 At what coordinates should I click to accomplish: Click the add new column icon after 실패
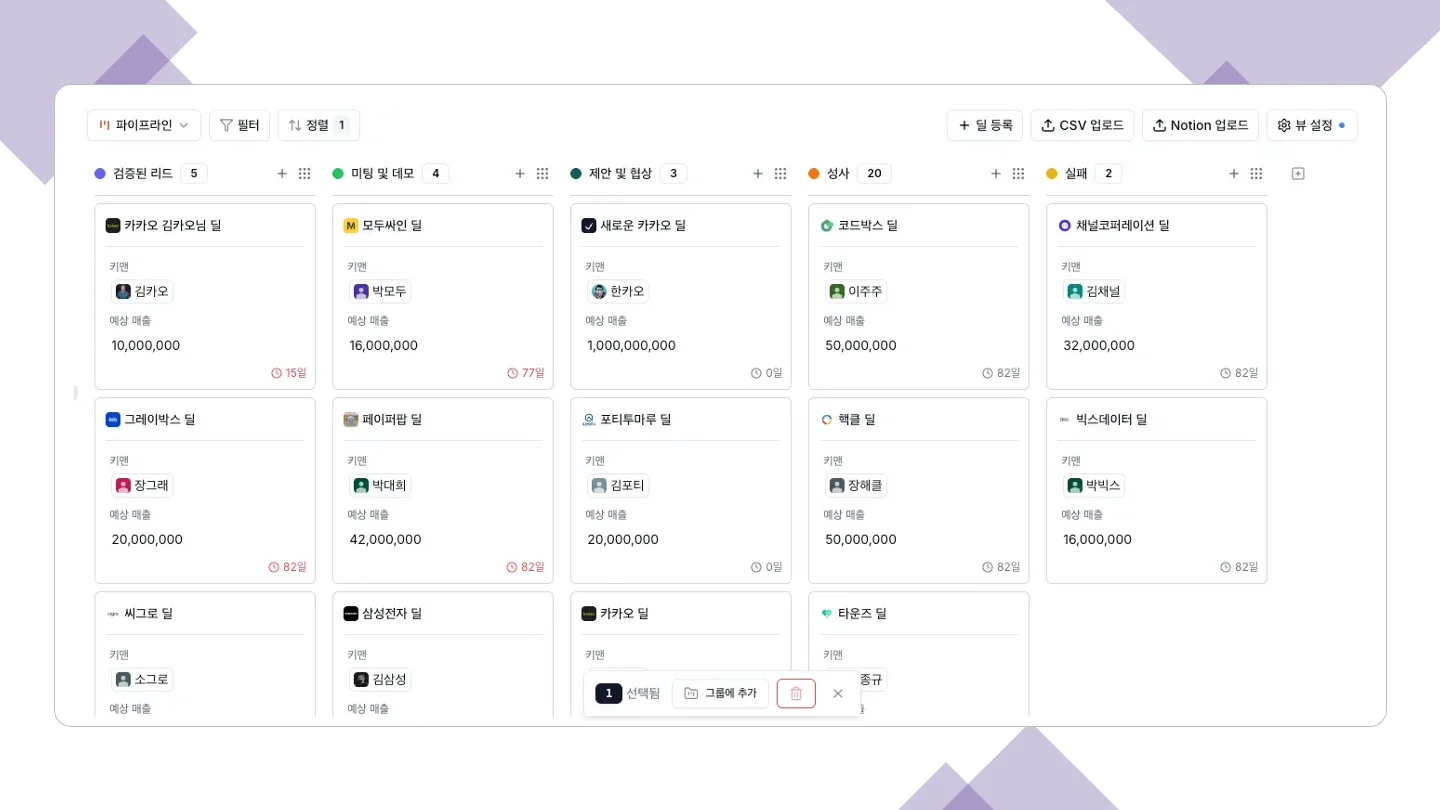(x=1298, y=173)
